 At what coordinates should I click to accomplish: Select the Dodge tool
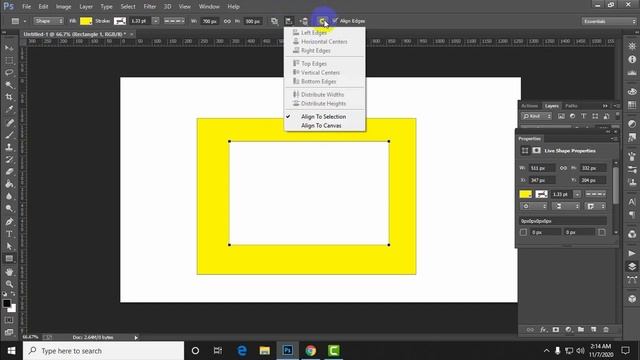(9, 209)
